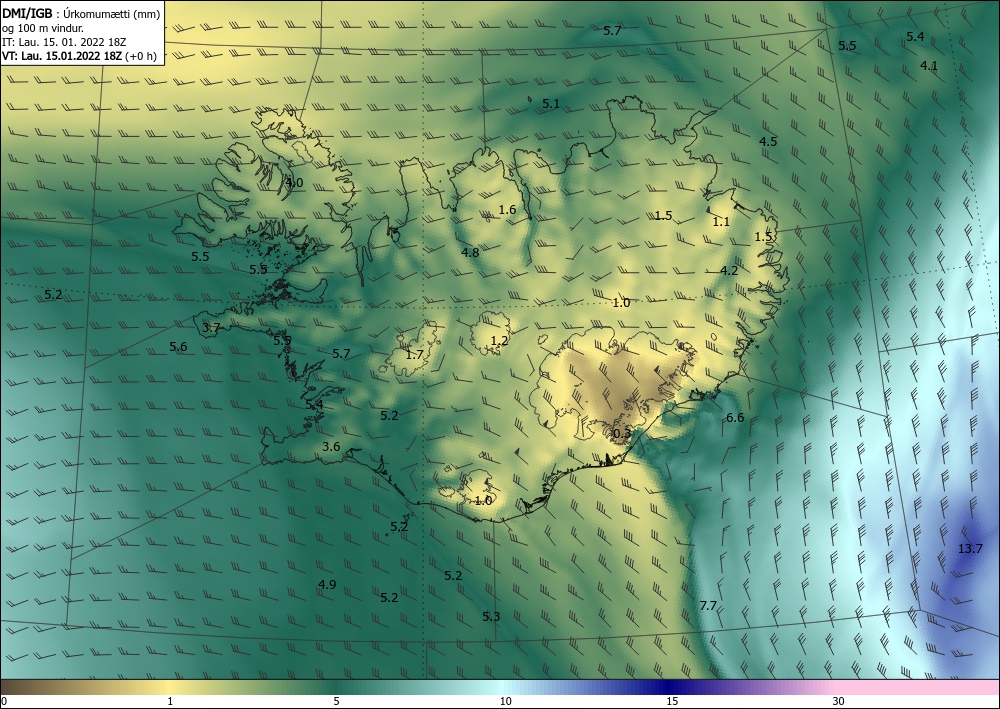Click the 1.1 value in east Iceland
The height and width of the screenshot is (709, 1000).
click(721, 222)
